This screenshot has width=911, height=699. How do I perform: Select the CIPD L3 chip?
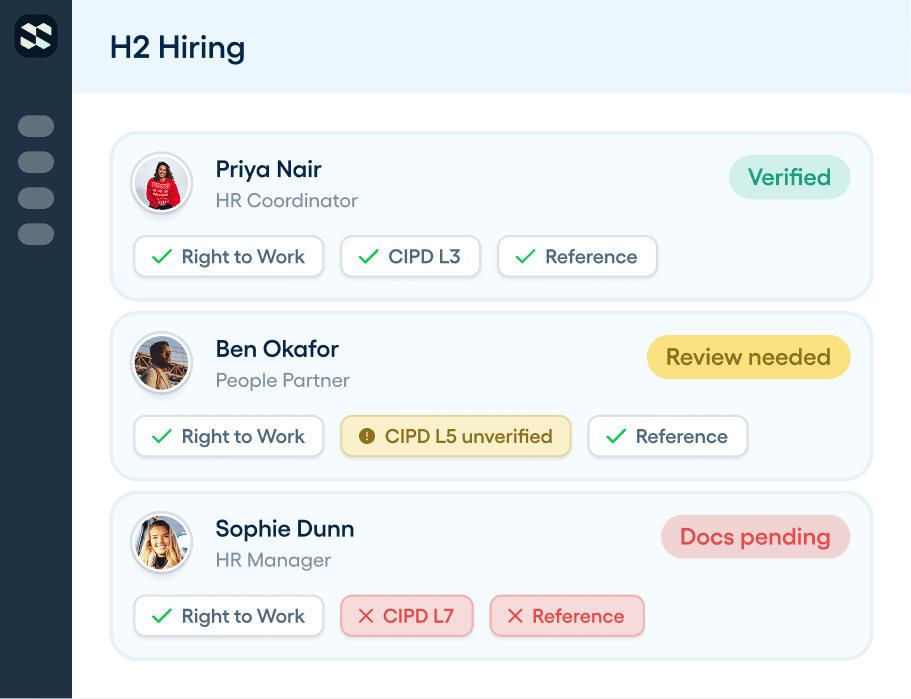coord(410,256)
